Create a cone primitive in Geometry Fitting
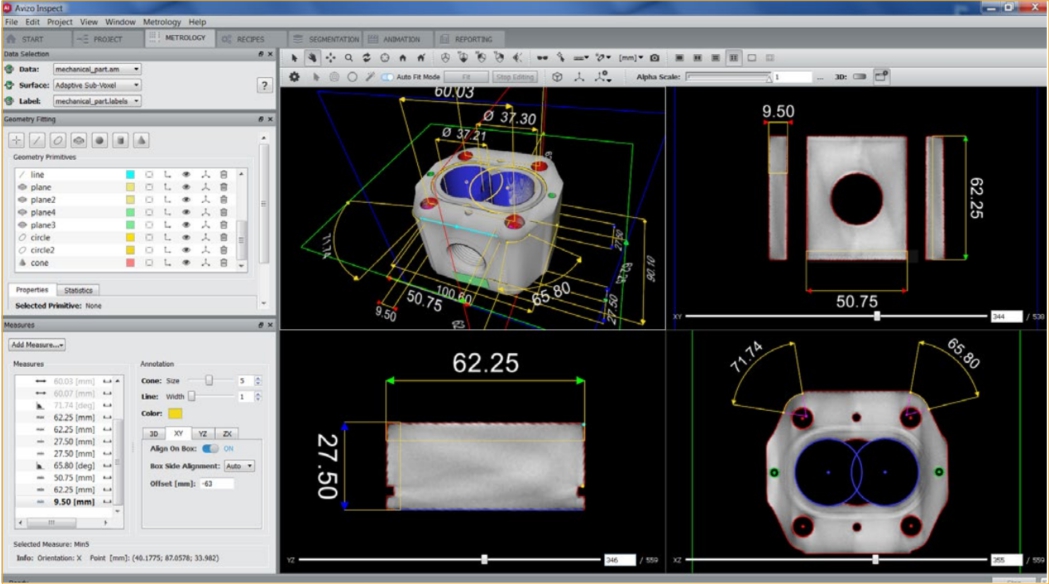 point(142,140)
